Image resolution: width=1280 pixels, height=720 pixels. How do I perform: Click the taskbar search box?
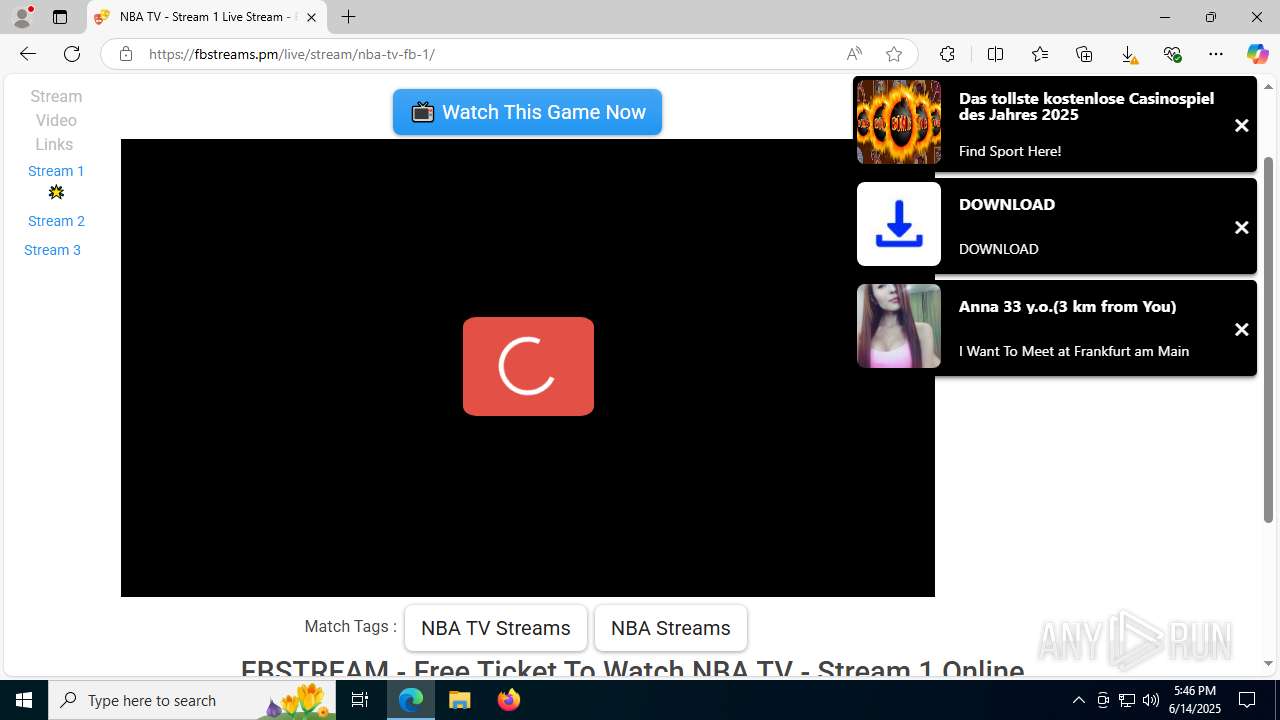[192, 700]
